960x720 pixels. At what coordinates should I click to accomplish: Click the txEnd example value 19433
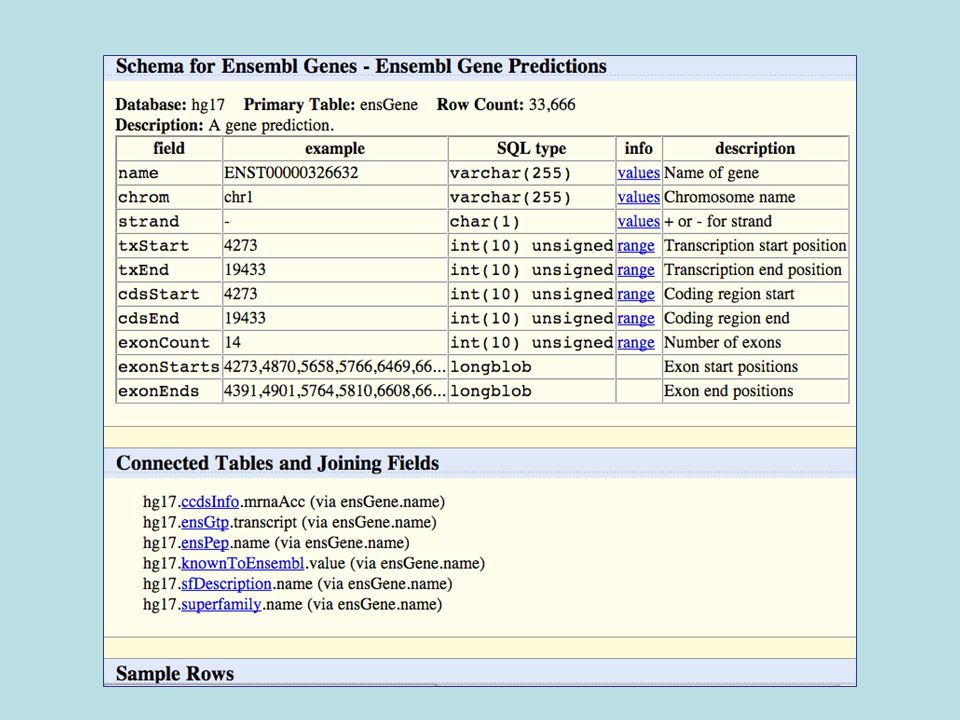point(245,270)
